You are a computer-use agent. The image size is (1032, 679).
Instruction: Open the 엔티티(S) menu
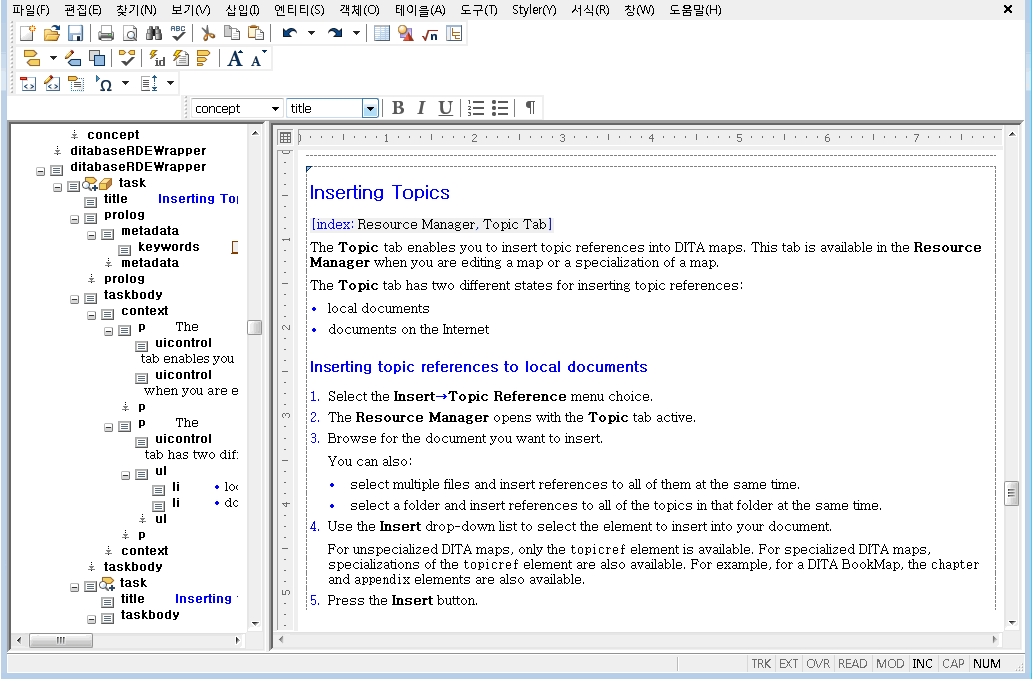tap(299, 10)
